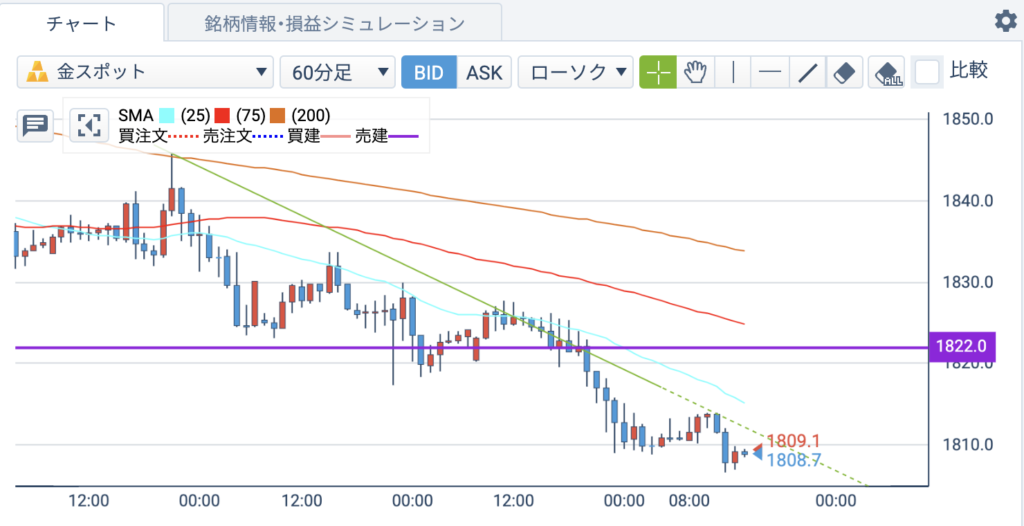The width and height of the screenshot is (1024, 526).
Task: Open chart settings gear icon
Action: (x=1006, y=22)
